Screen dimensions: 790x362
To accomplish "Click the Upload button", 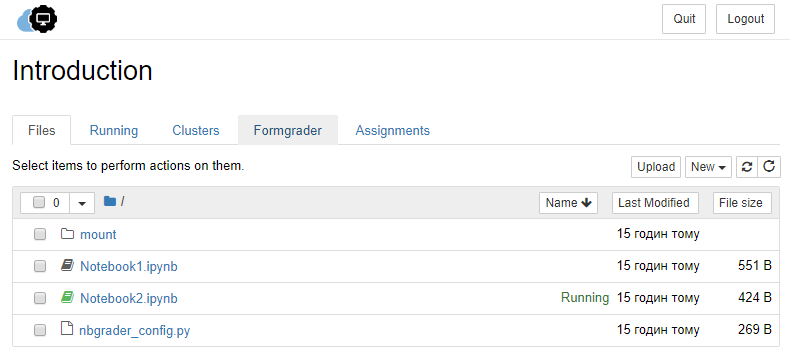I will (656, 167).
